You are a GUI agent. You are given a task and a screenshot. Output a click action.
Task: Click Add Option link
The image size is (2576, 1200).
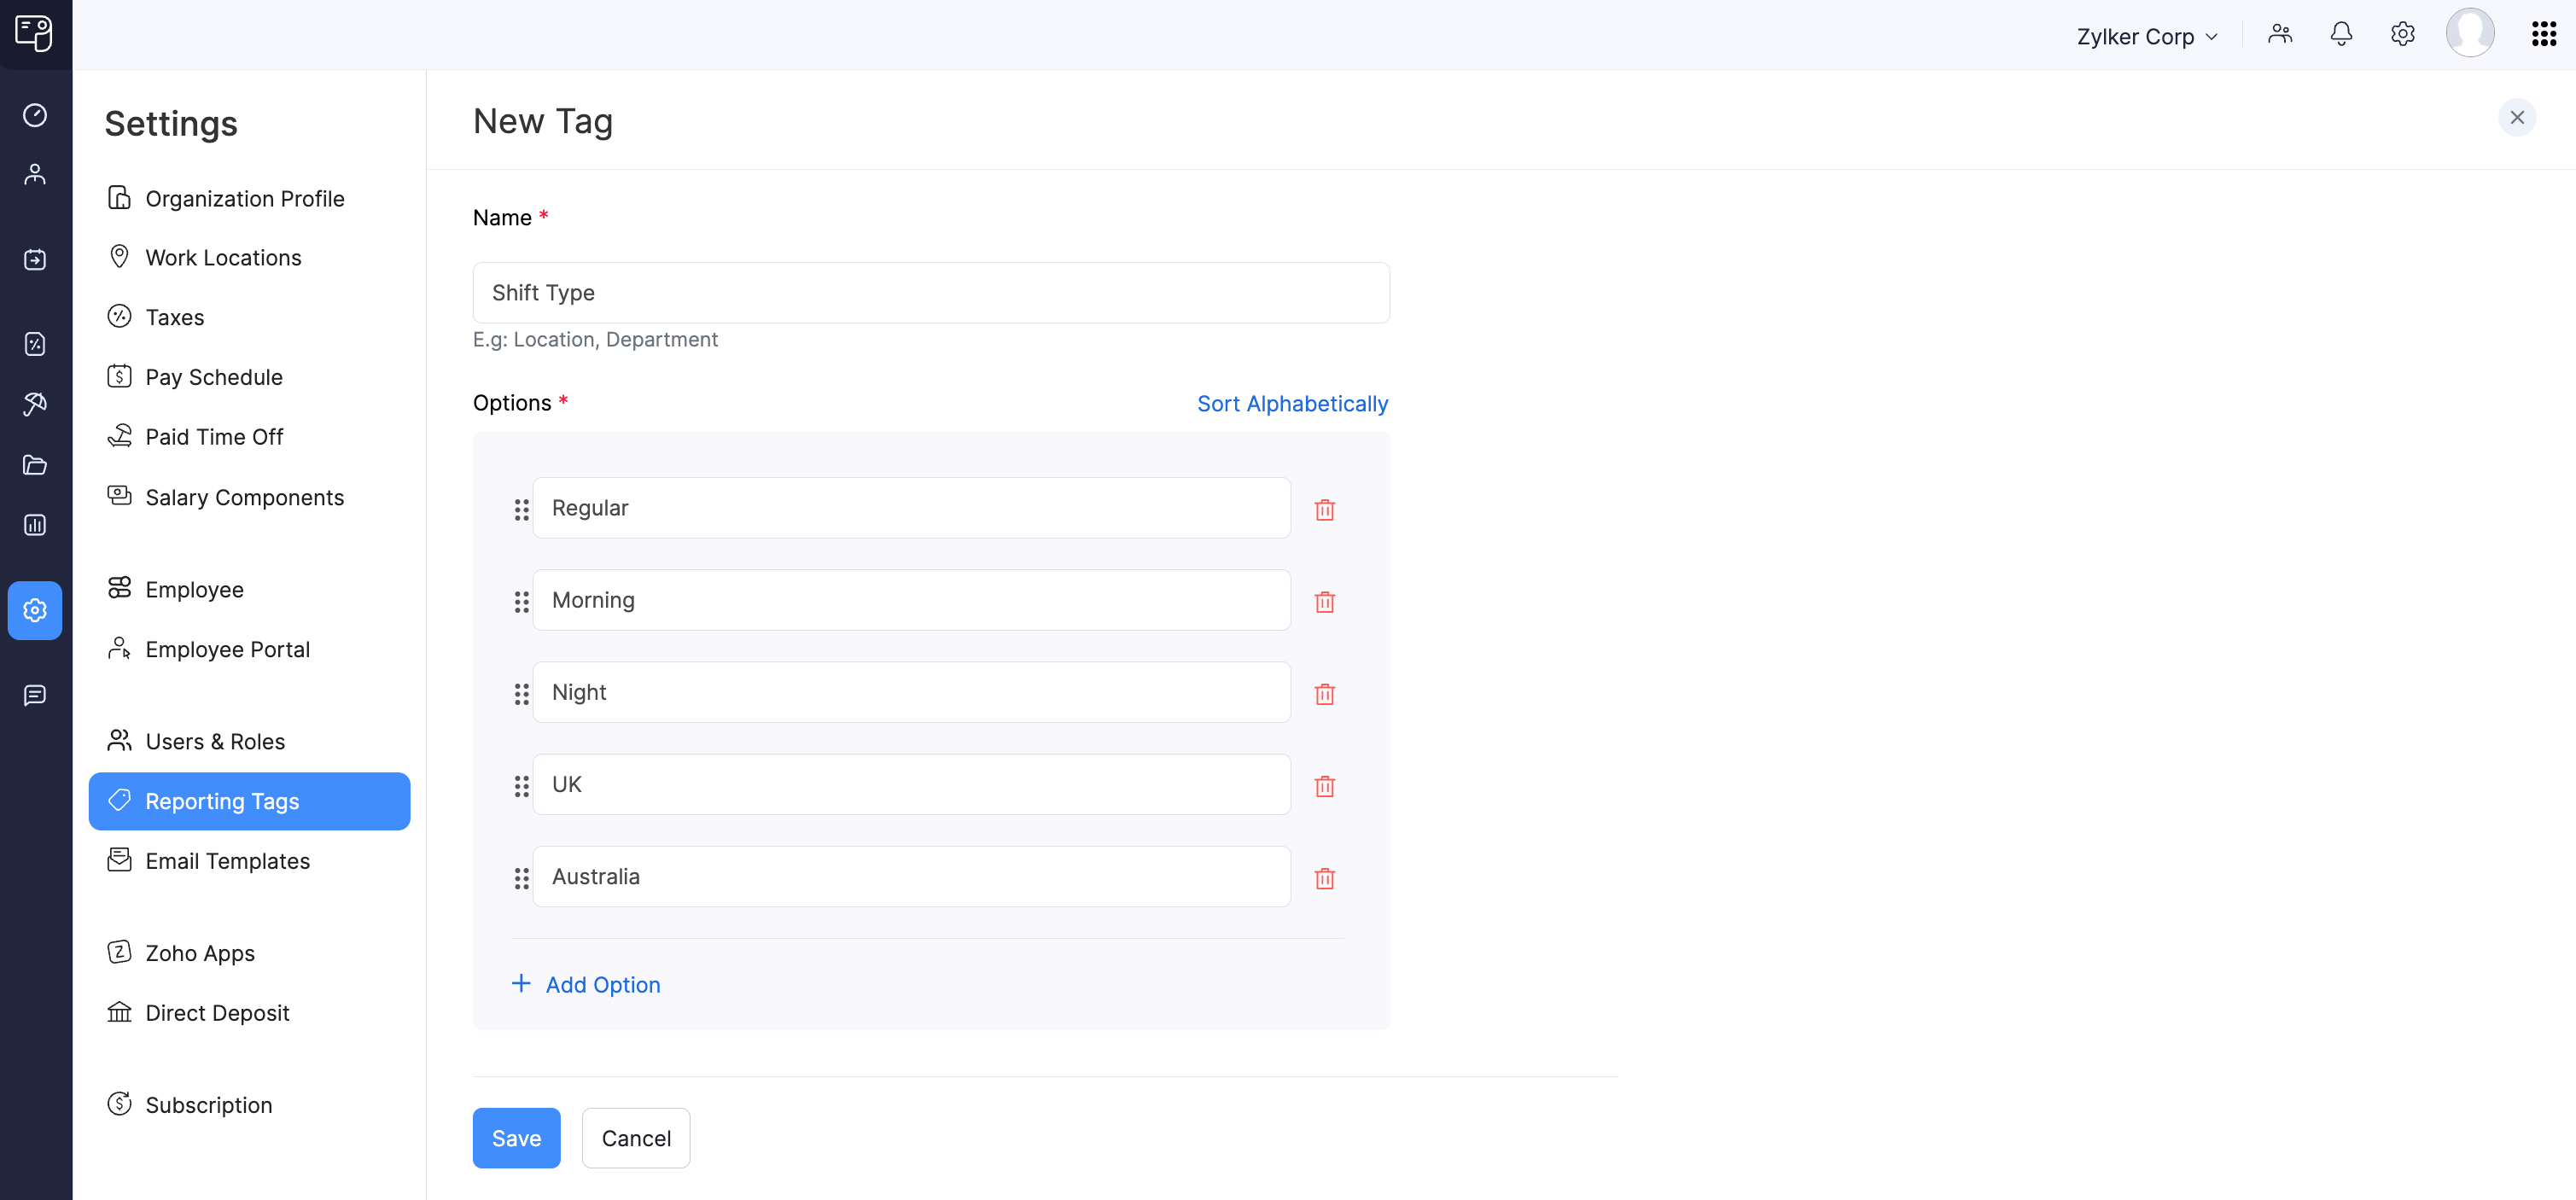point(586,984)
